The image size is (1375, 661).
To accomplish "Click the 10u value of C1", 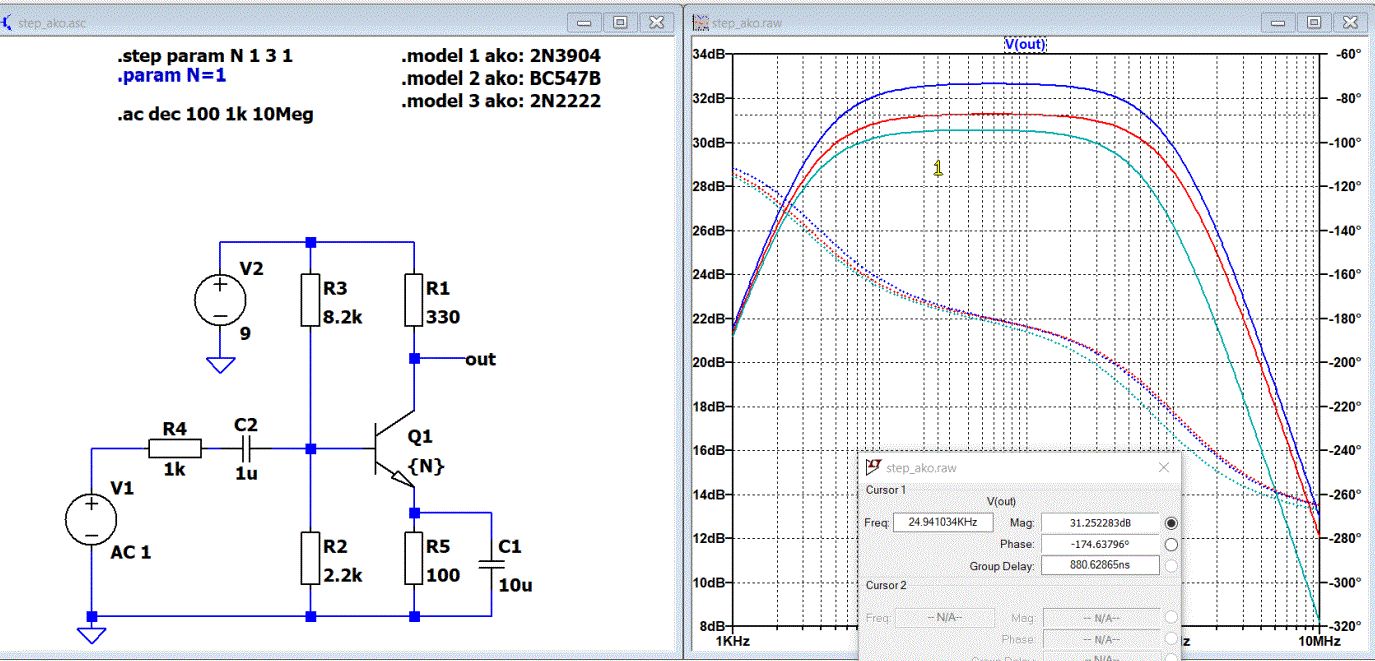I will point(515,585).
